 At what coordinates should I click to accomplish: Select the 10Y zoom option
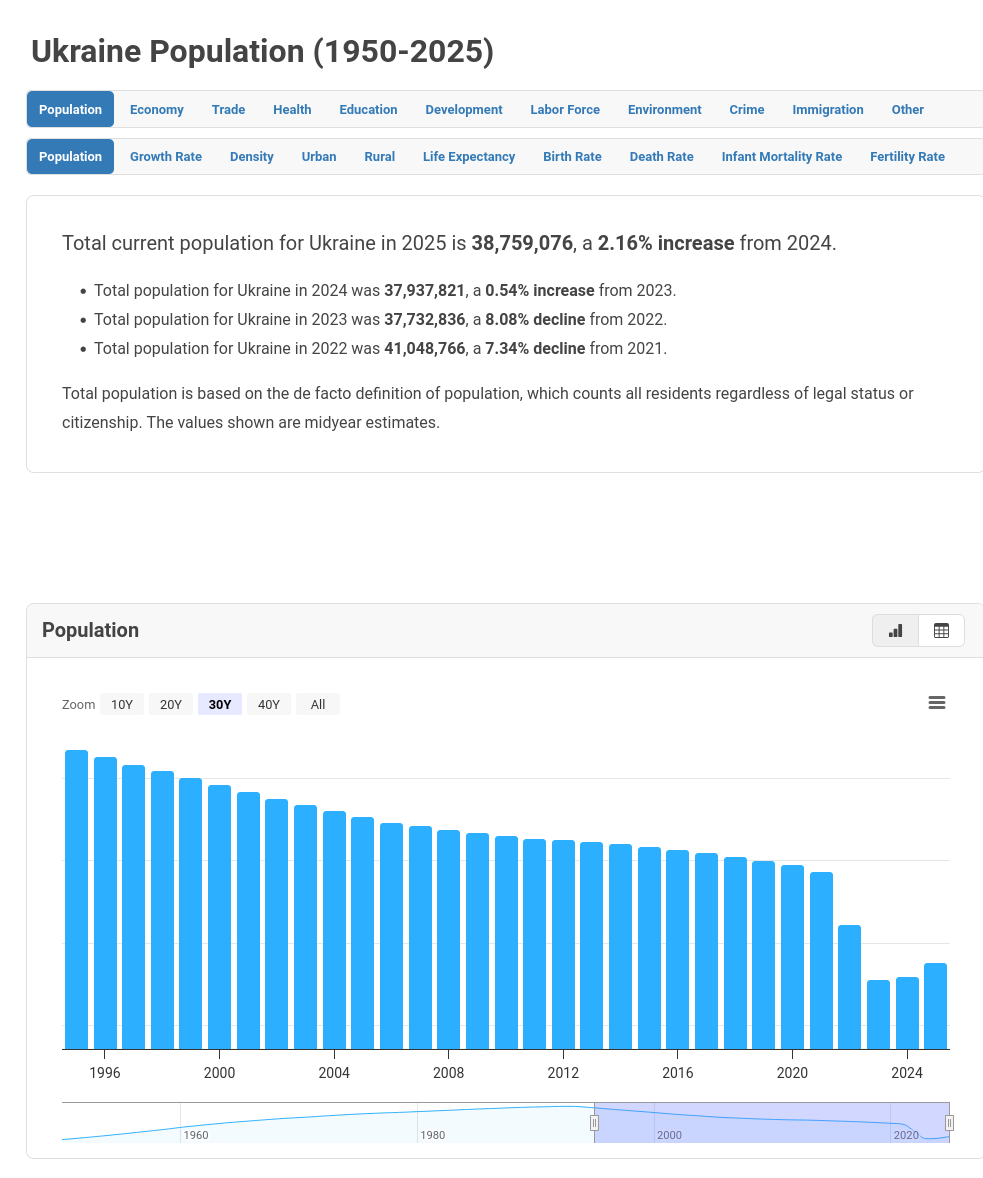click(122, 704)
